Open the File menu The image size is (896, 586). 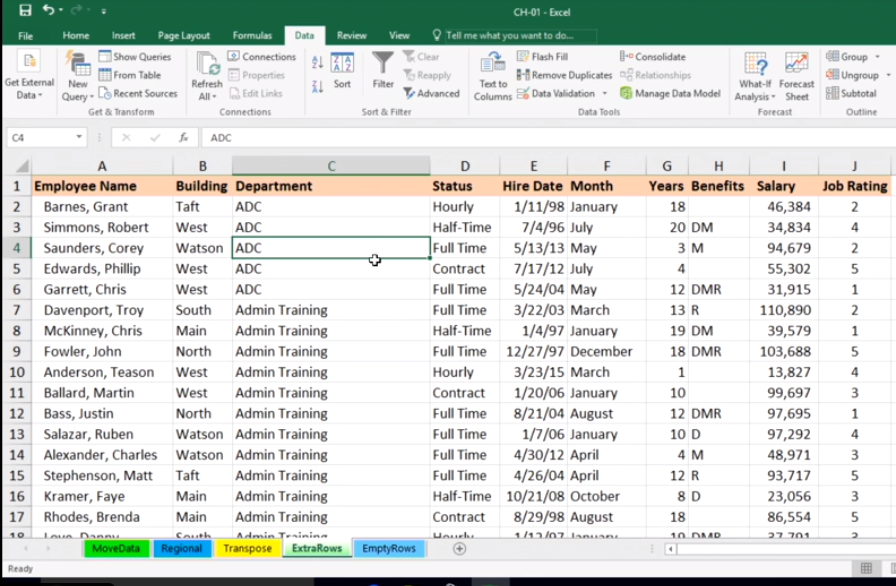coord(25,35)
